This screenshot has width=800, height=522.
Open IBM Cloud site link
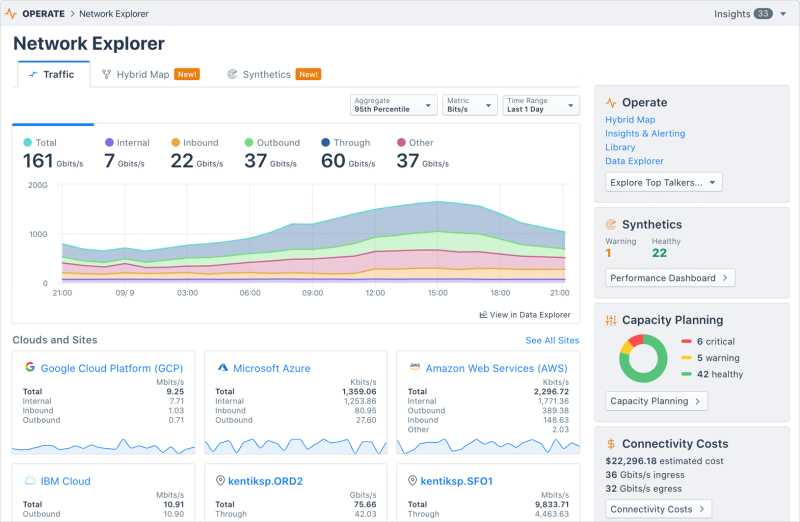click(x=65, y=481)
